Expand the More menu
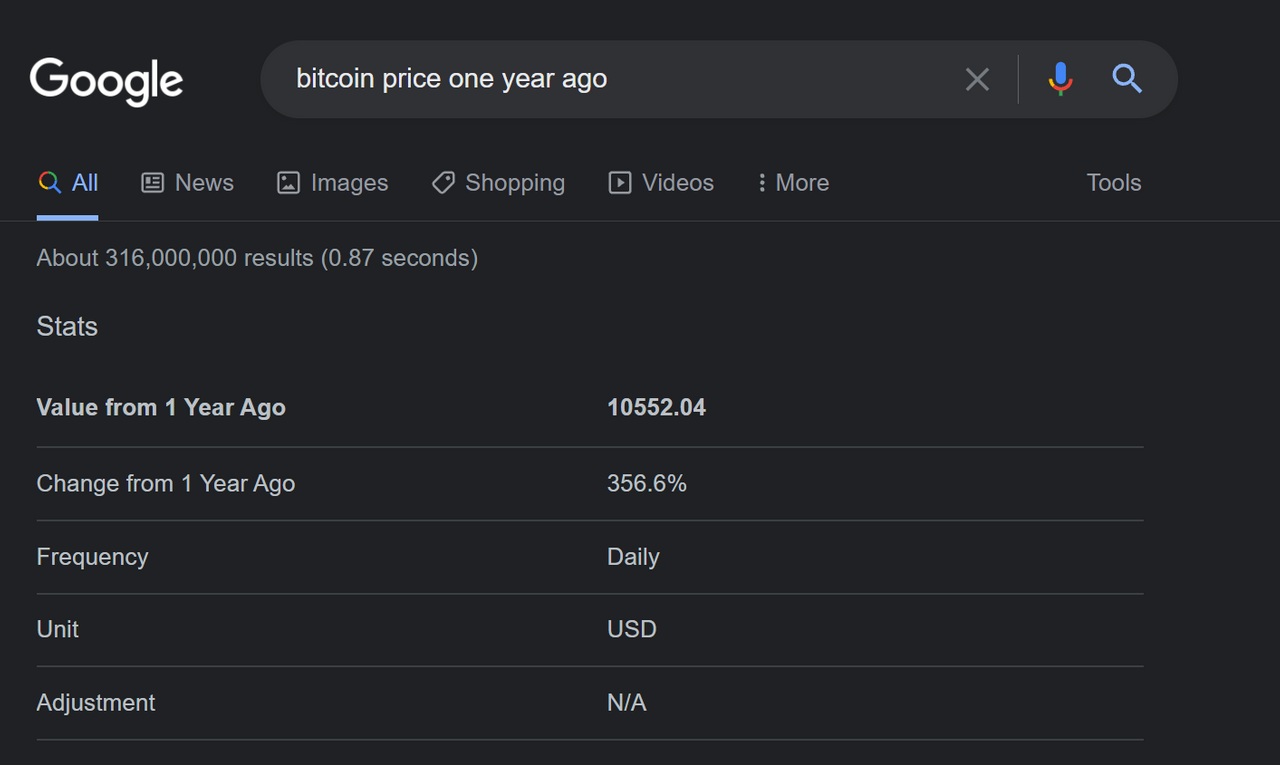The image size is (1280, 765). click(793, 183)
